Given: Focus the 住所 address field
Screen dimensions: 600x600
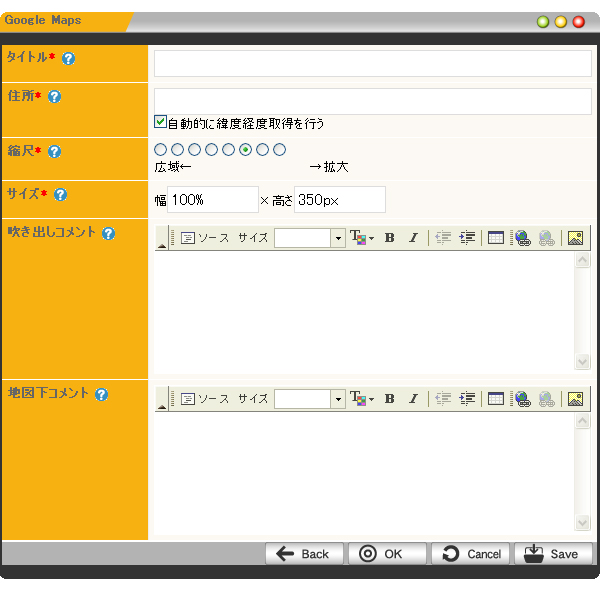Looking at the screenshot, I should tap(373, 101).
